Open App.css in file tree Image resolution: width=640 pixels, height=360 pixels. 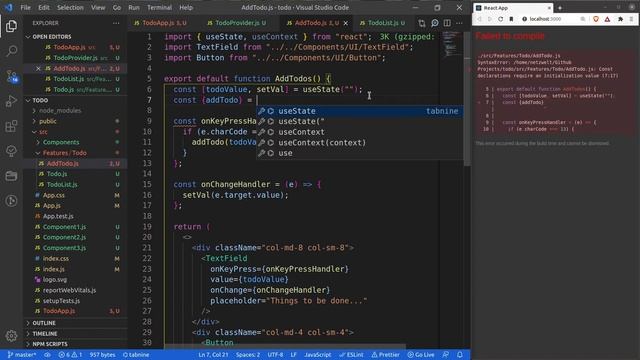tap(53, 195)
